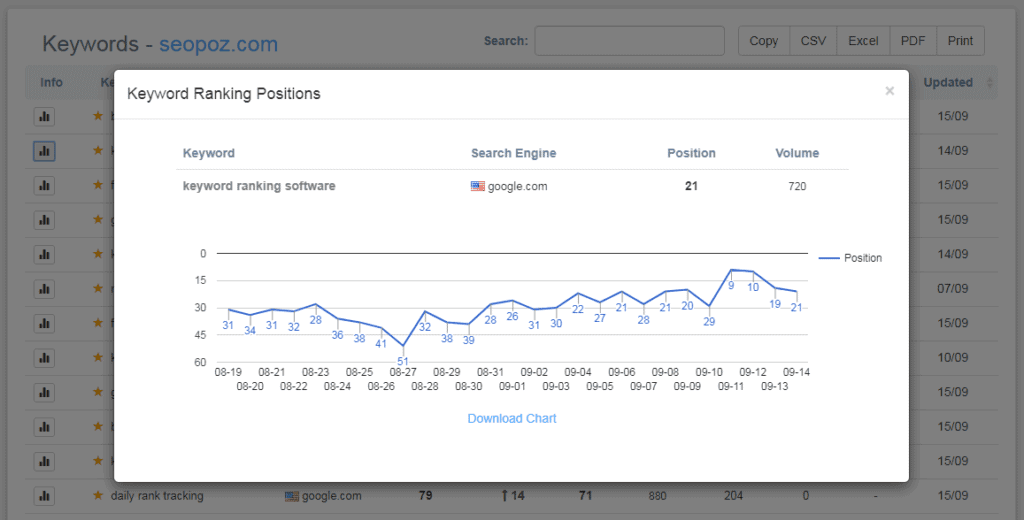Click the up-arrow 14 change value
This screenshot has width=1024, height=520.
click(513, 496)
